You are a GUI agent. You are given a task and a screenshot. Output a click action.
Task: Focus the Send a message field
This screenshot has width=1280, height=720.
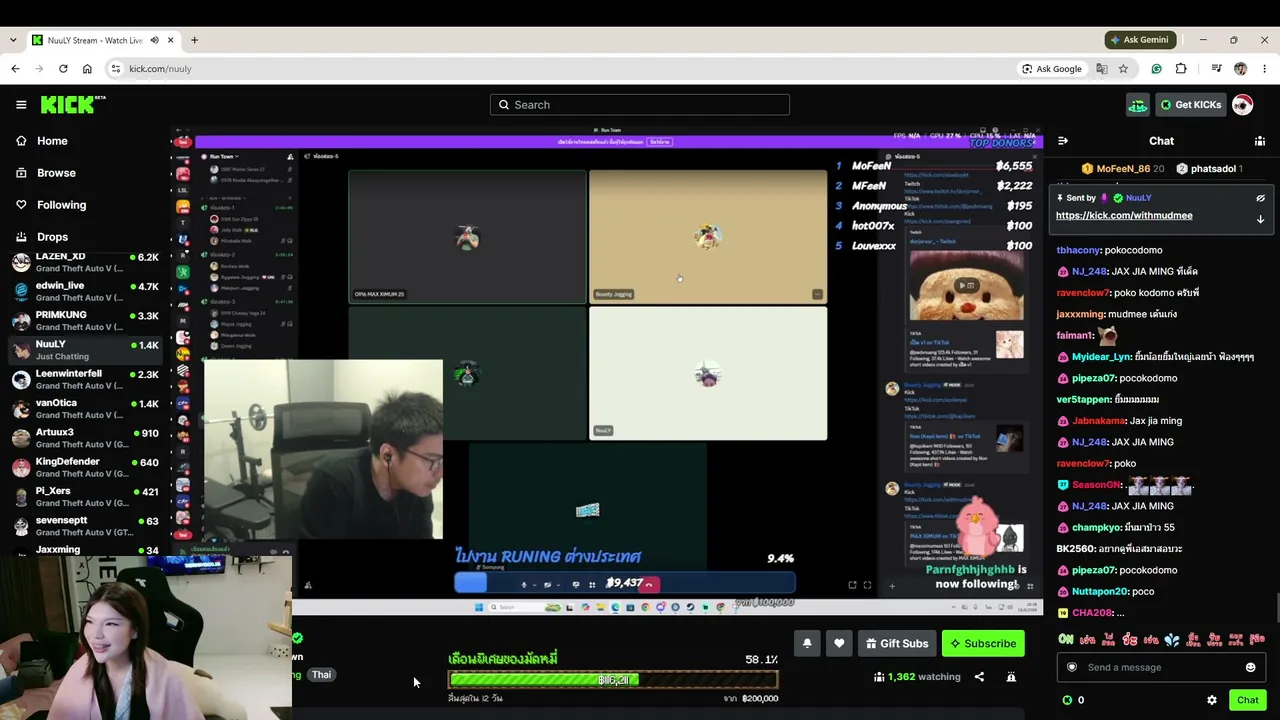pos(1161,667)
